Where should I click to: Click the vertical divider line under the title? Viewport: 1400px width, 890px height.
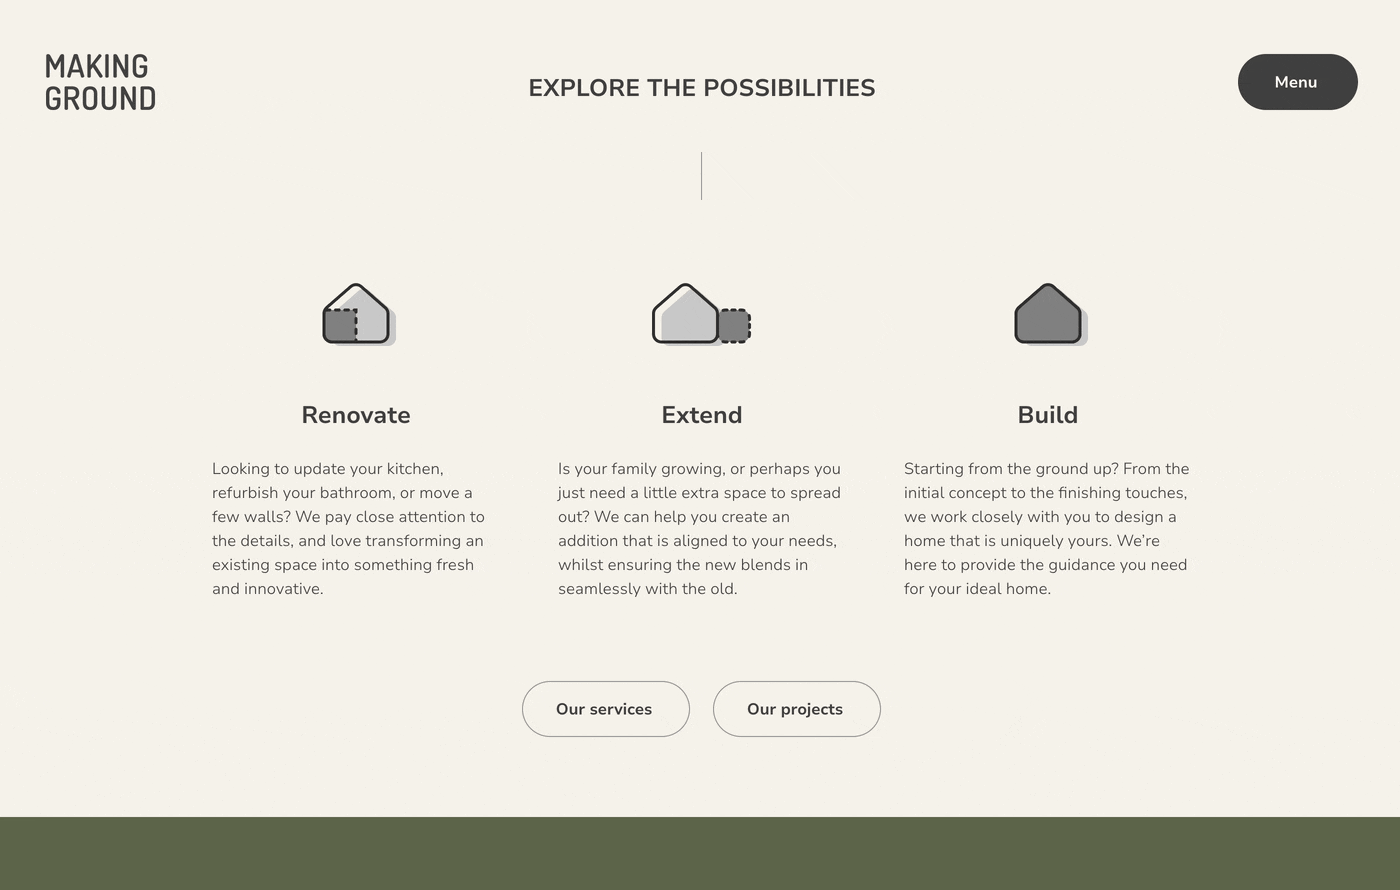pyautogui.click(x=701, y=176)
